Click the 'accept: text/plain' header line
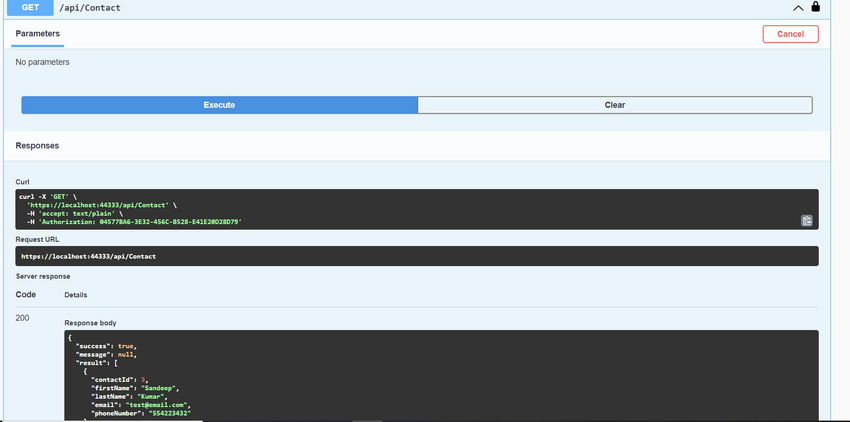Screen dimensions: 850x422 [x=75, y=214]
